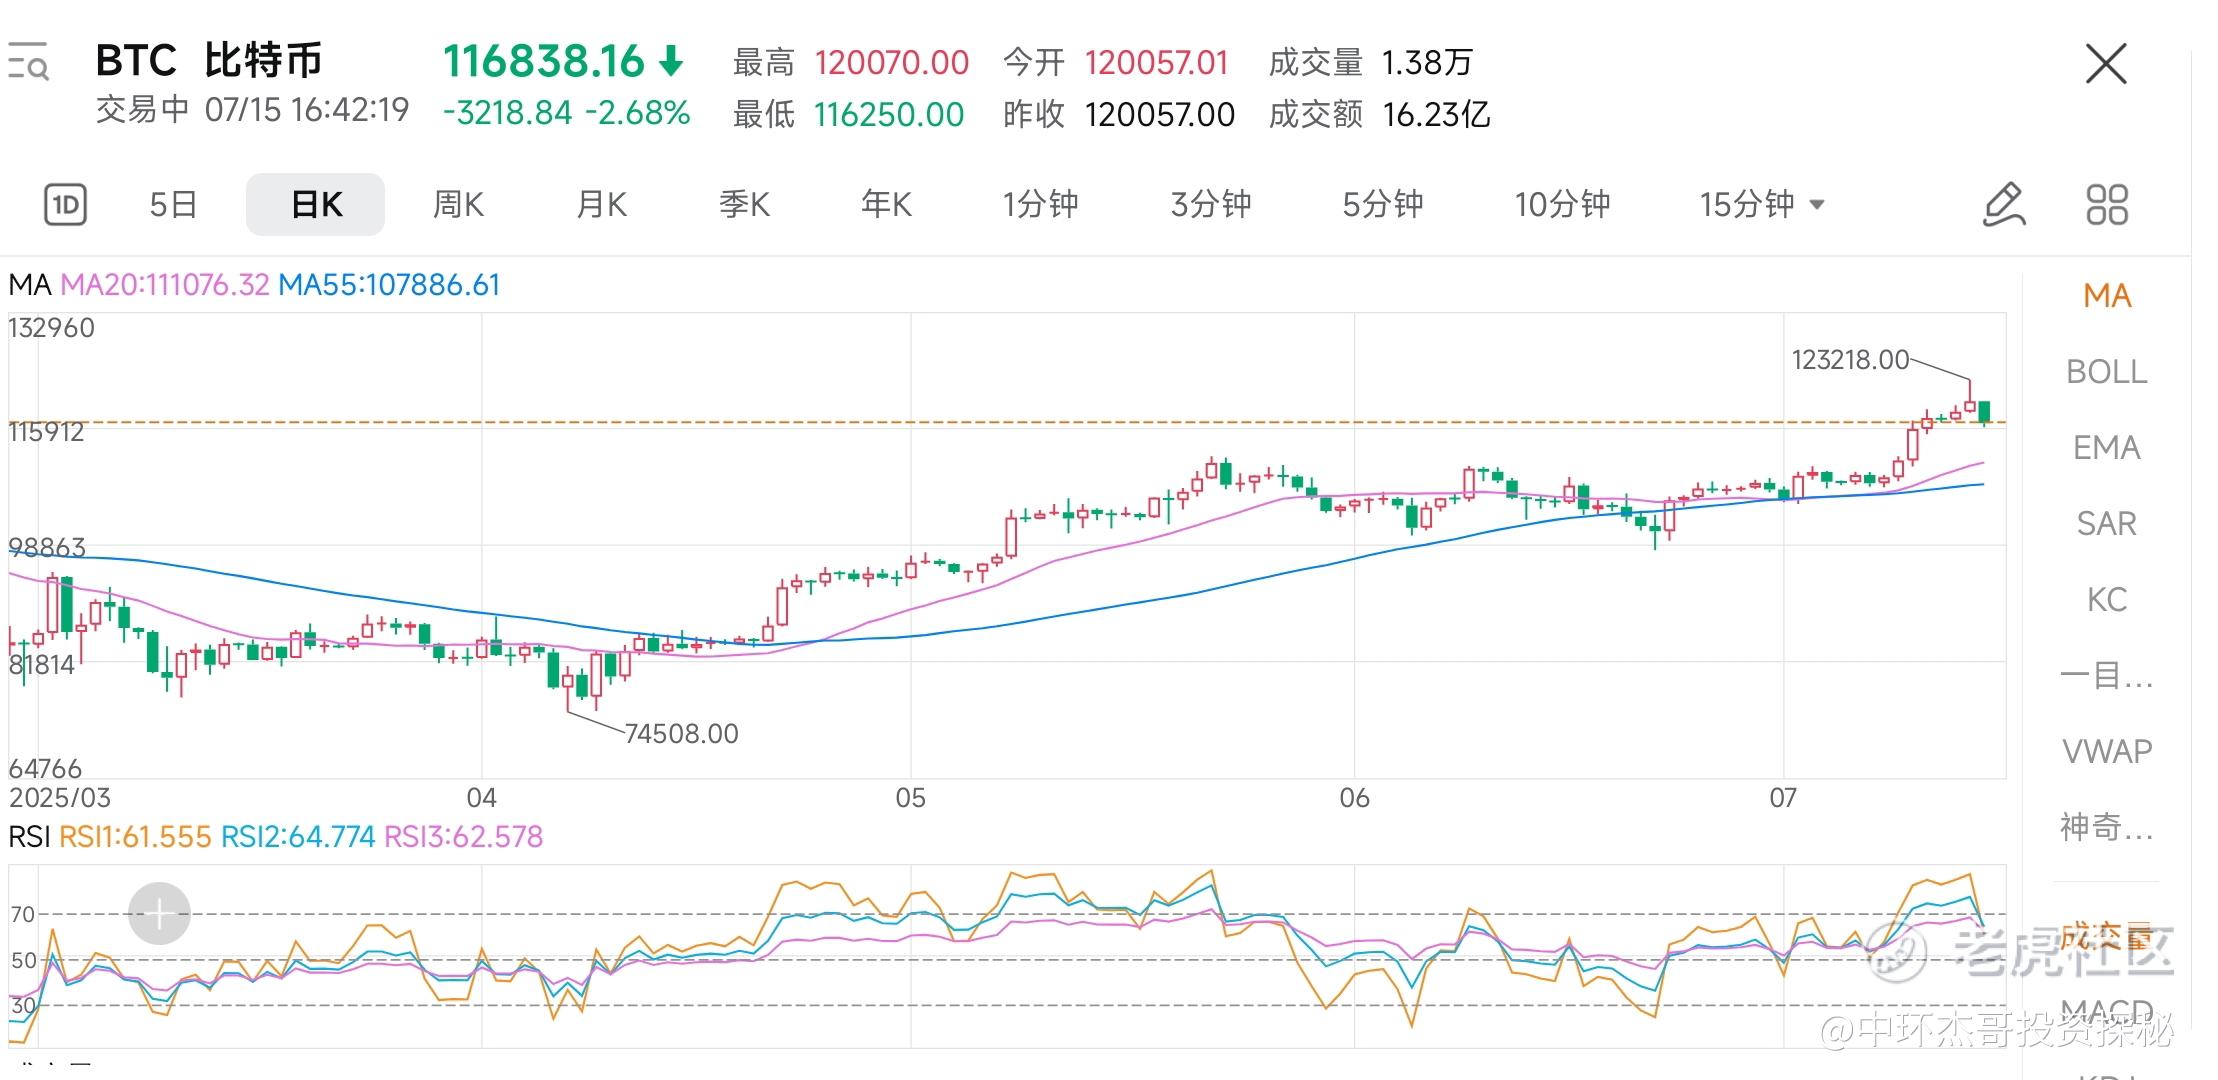The height and width of the screenshot is (1080, 2218).
Task: Select the KC channel indicator
Action: [x=2106, y=600]
